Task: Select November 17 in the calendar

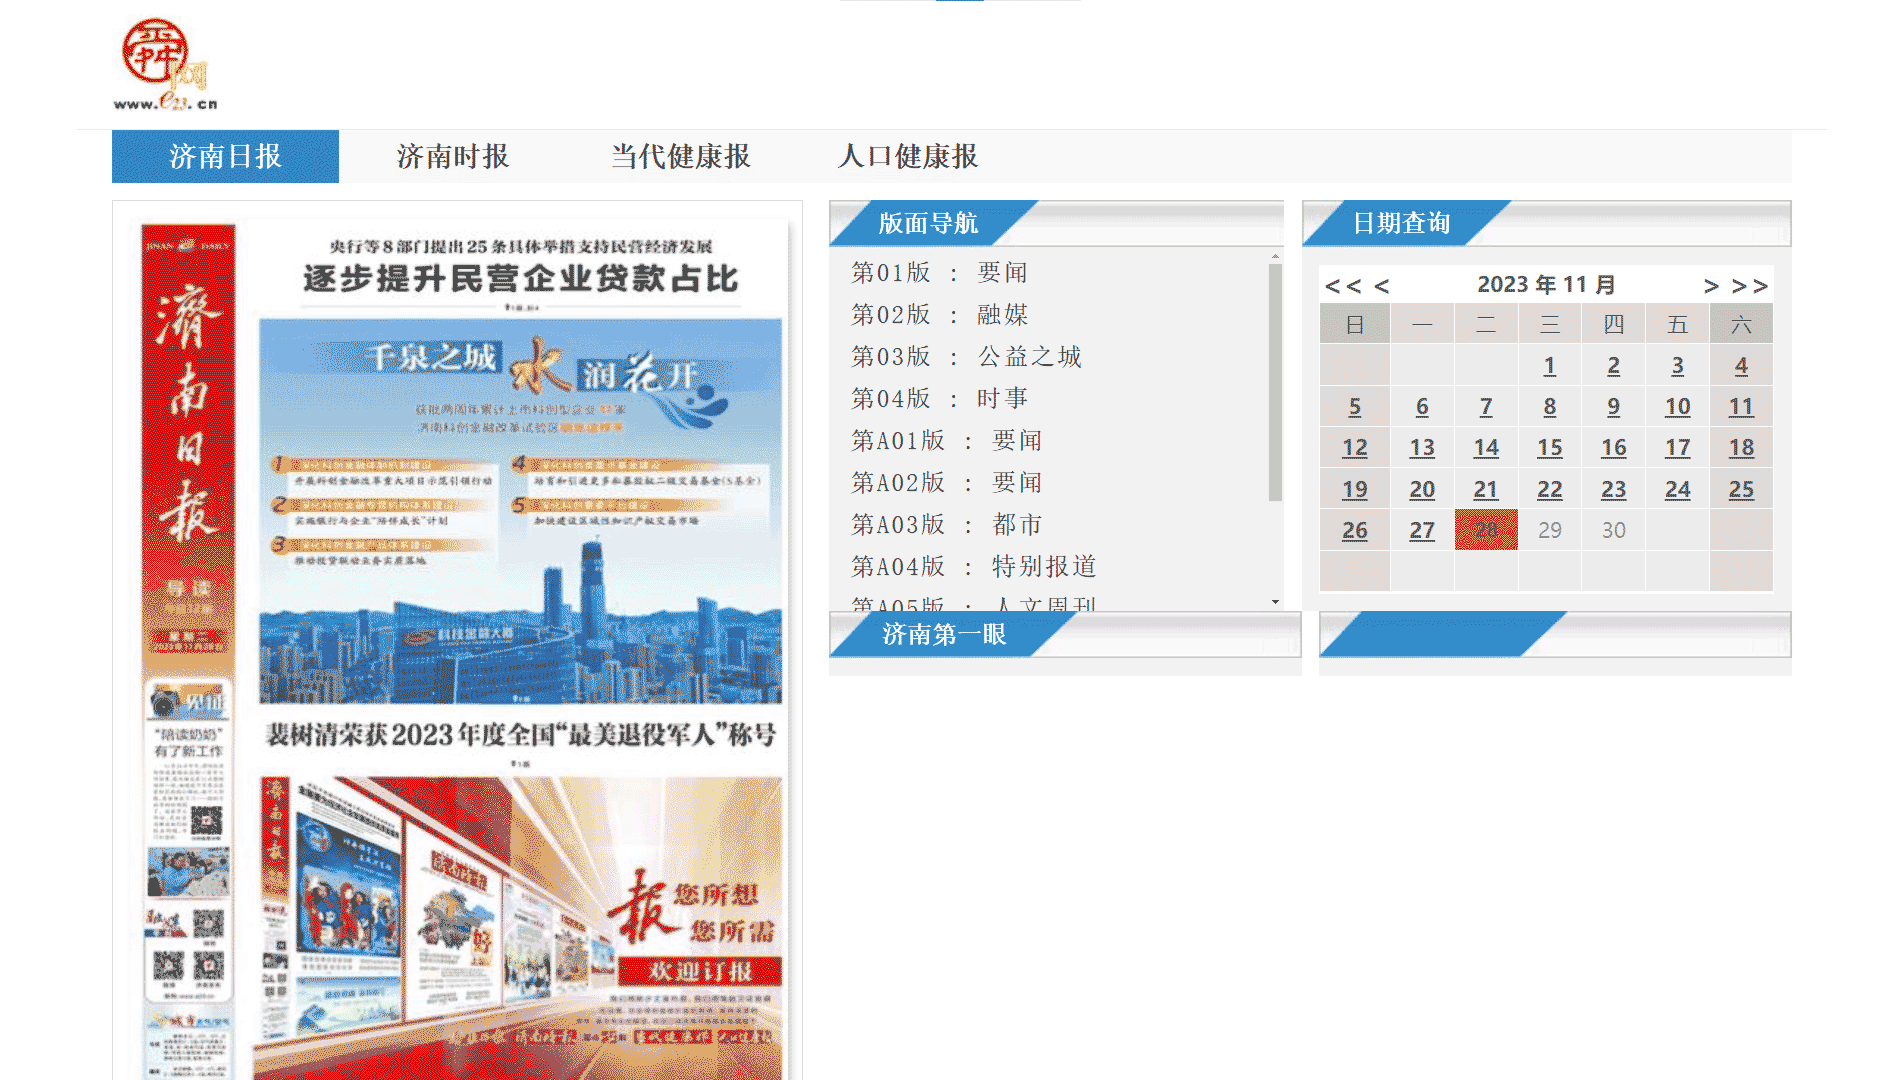Action: pos(1677,448)
